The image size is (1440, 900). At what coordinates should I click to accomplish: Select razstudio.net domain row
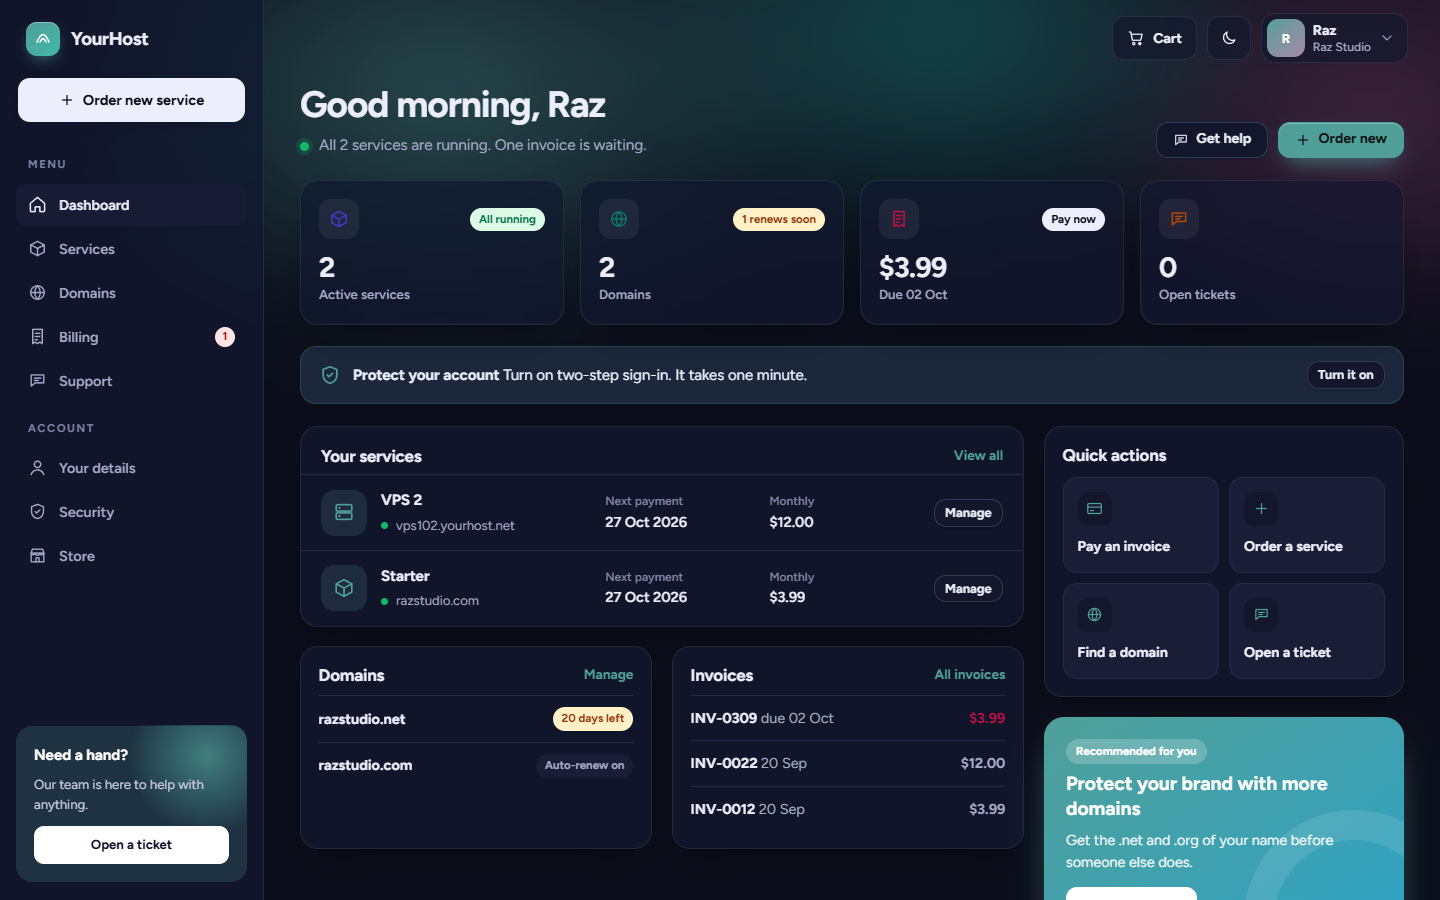476,719
